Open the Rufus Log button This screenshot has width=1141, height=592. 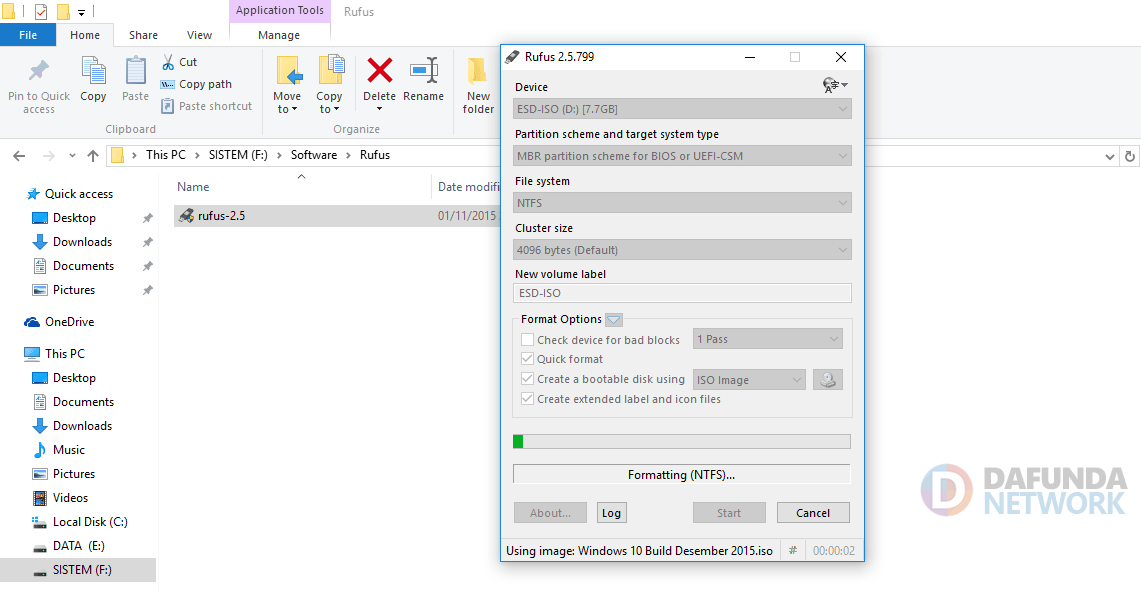(x=611, y=513)
